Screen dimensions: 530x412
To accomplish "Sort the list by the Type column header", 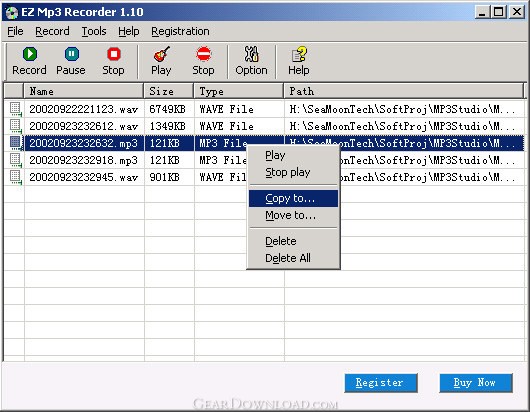I will pos(239,91).
